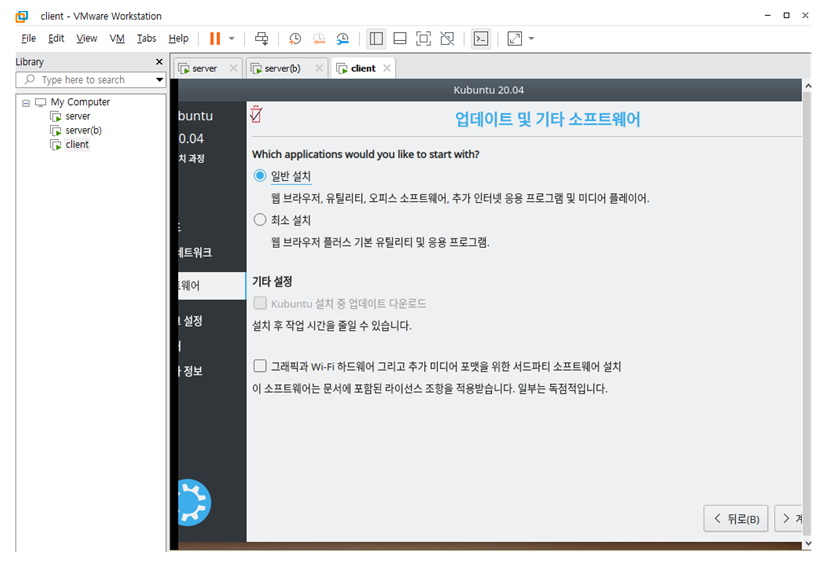830x561 pixels.
Task: Open the View menu
Action: (86, 39)
